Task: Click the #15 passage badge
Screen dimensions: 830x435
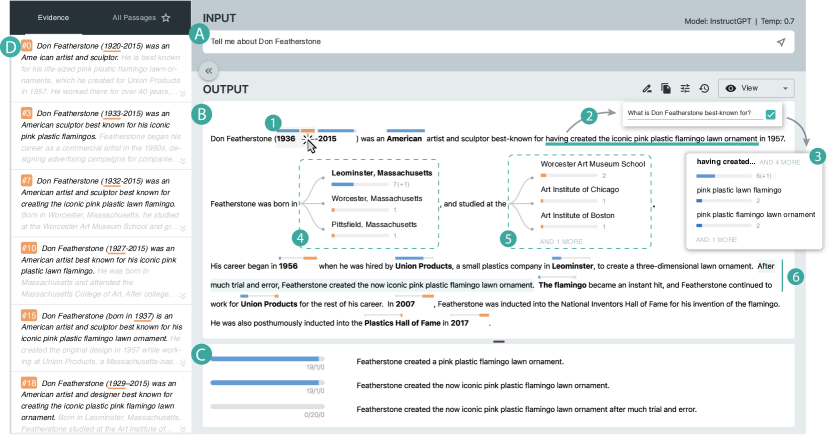Action: point(29,315)
